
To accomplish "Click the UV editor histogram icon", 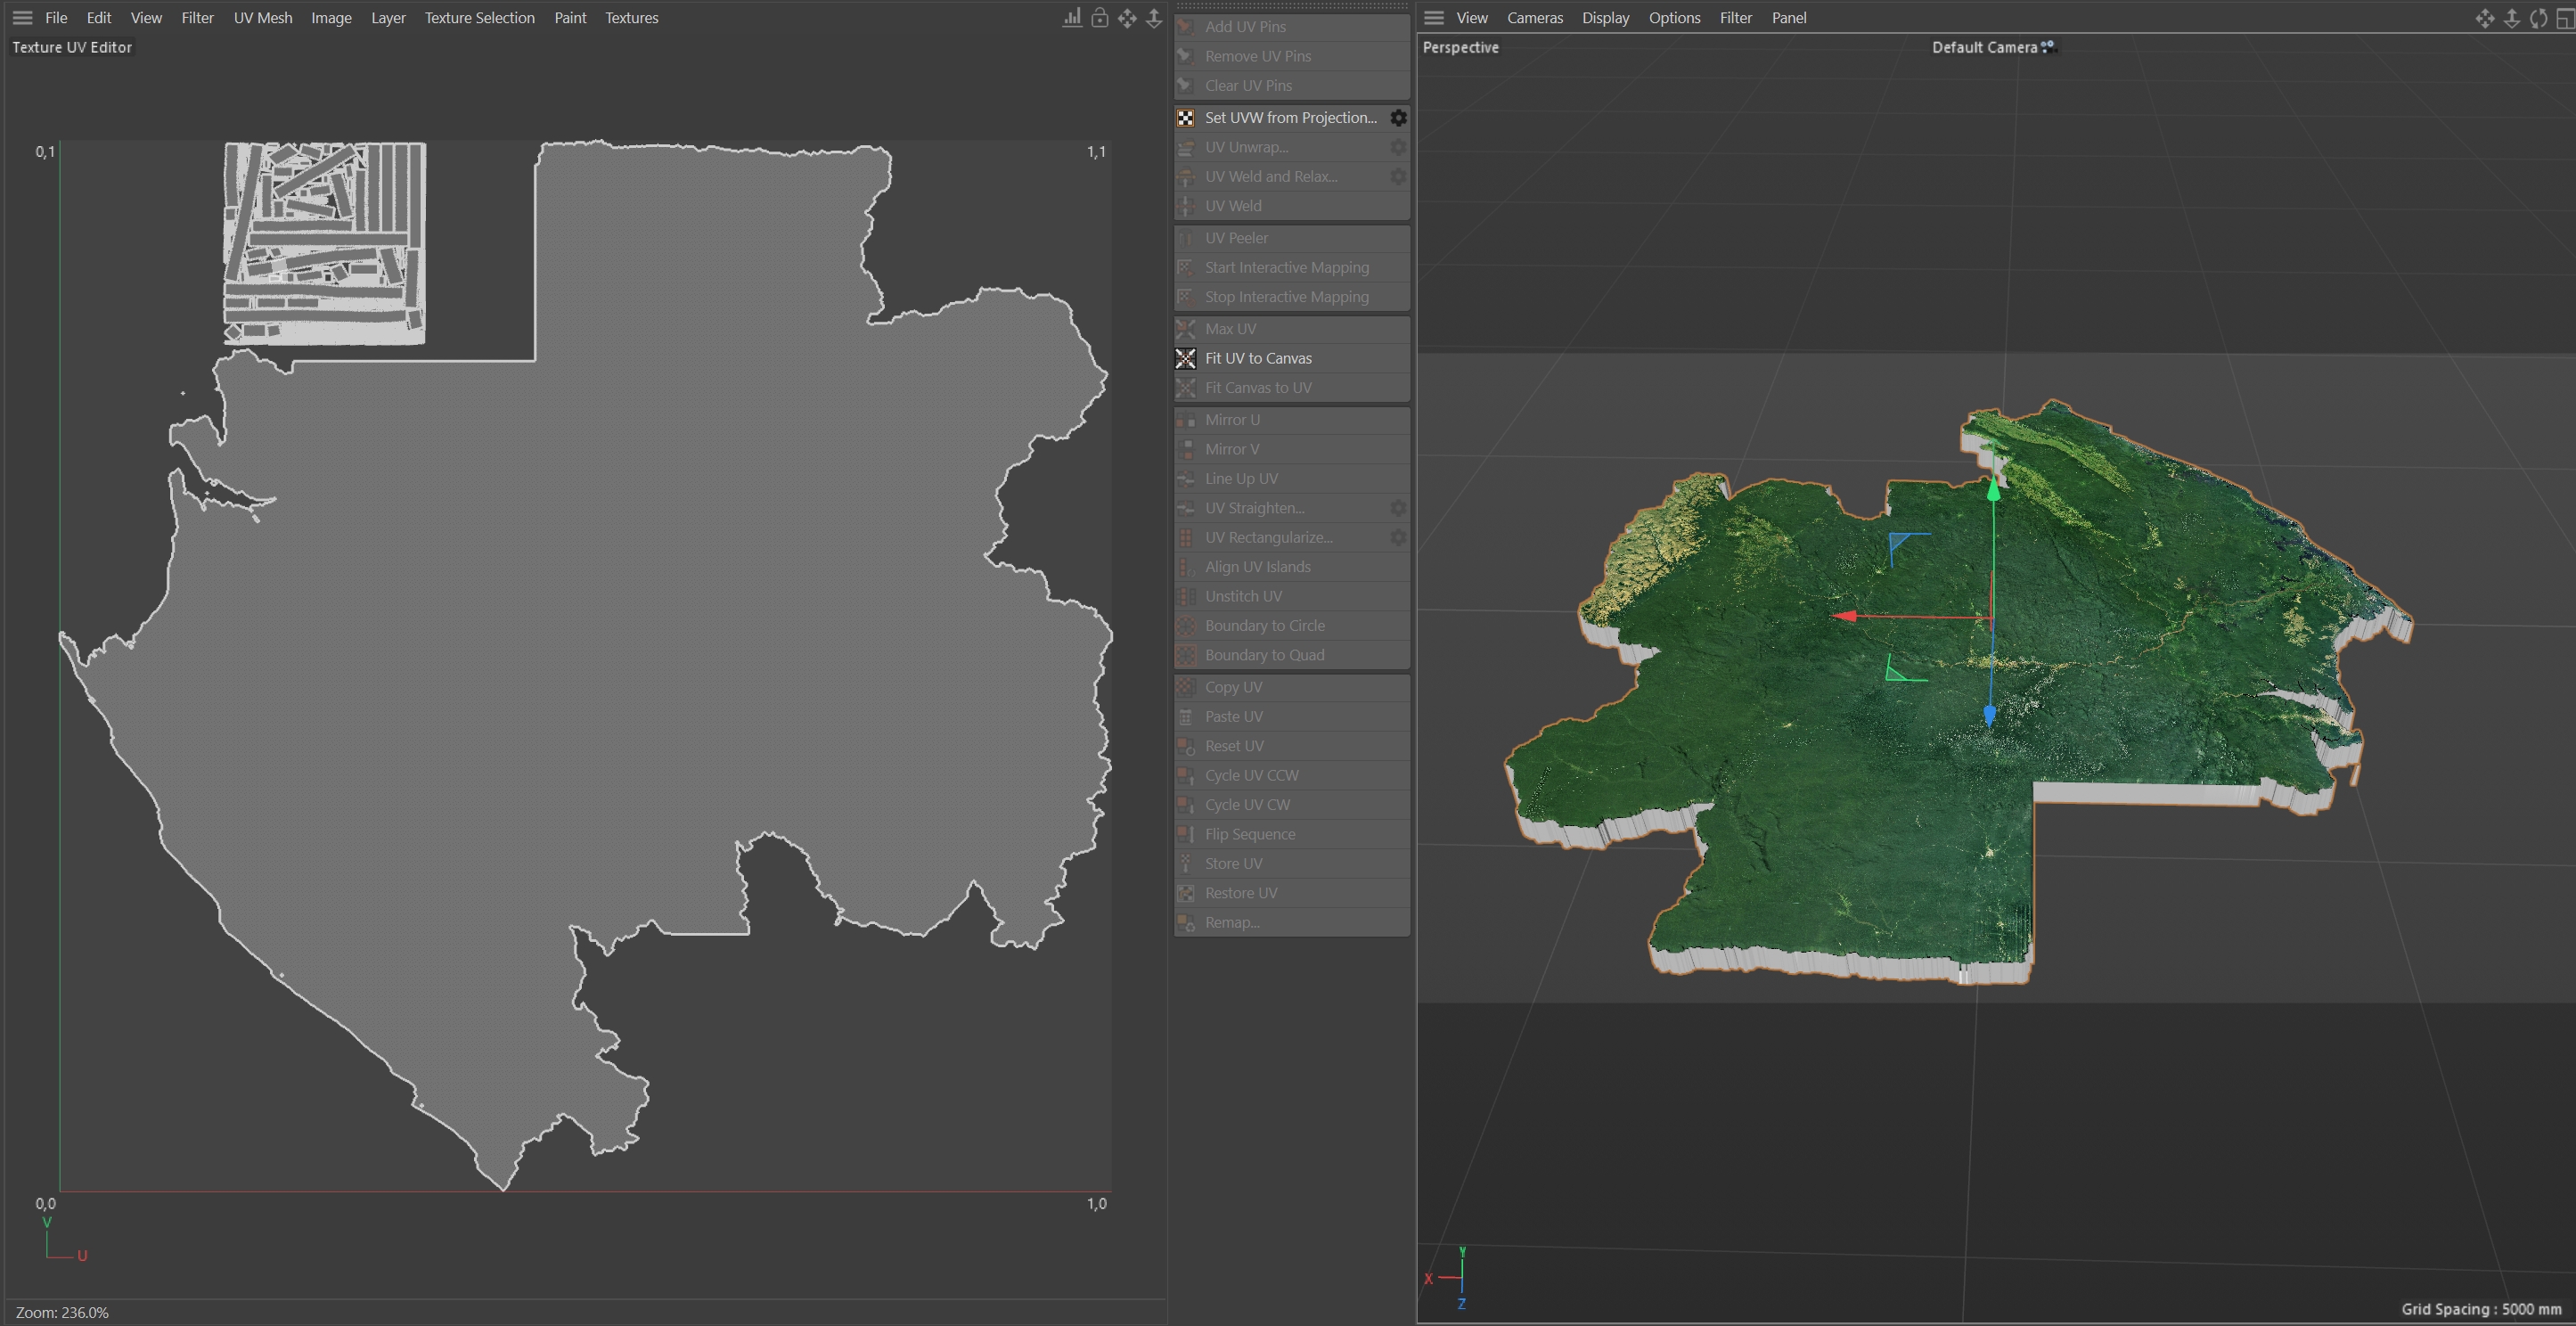I will (x=1072, y=18).
